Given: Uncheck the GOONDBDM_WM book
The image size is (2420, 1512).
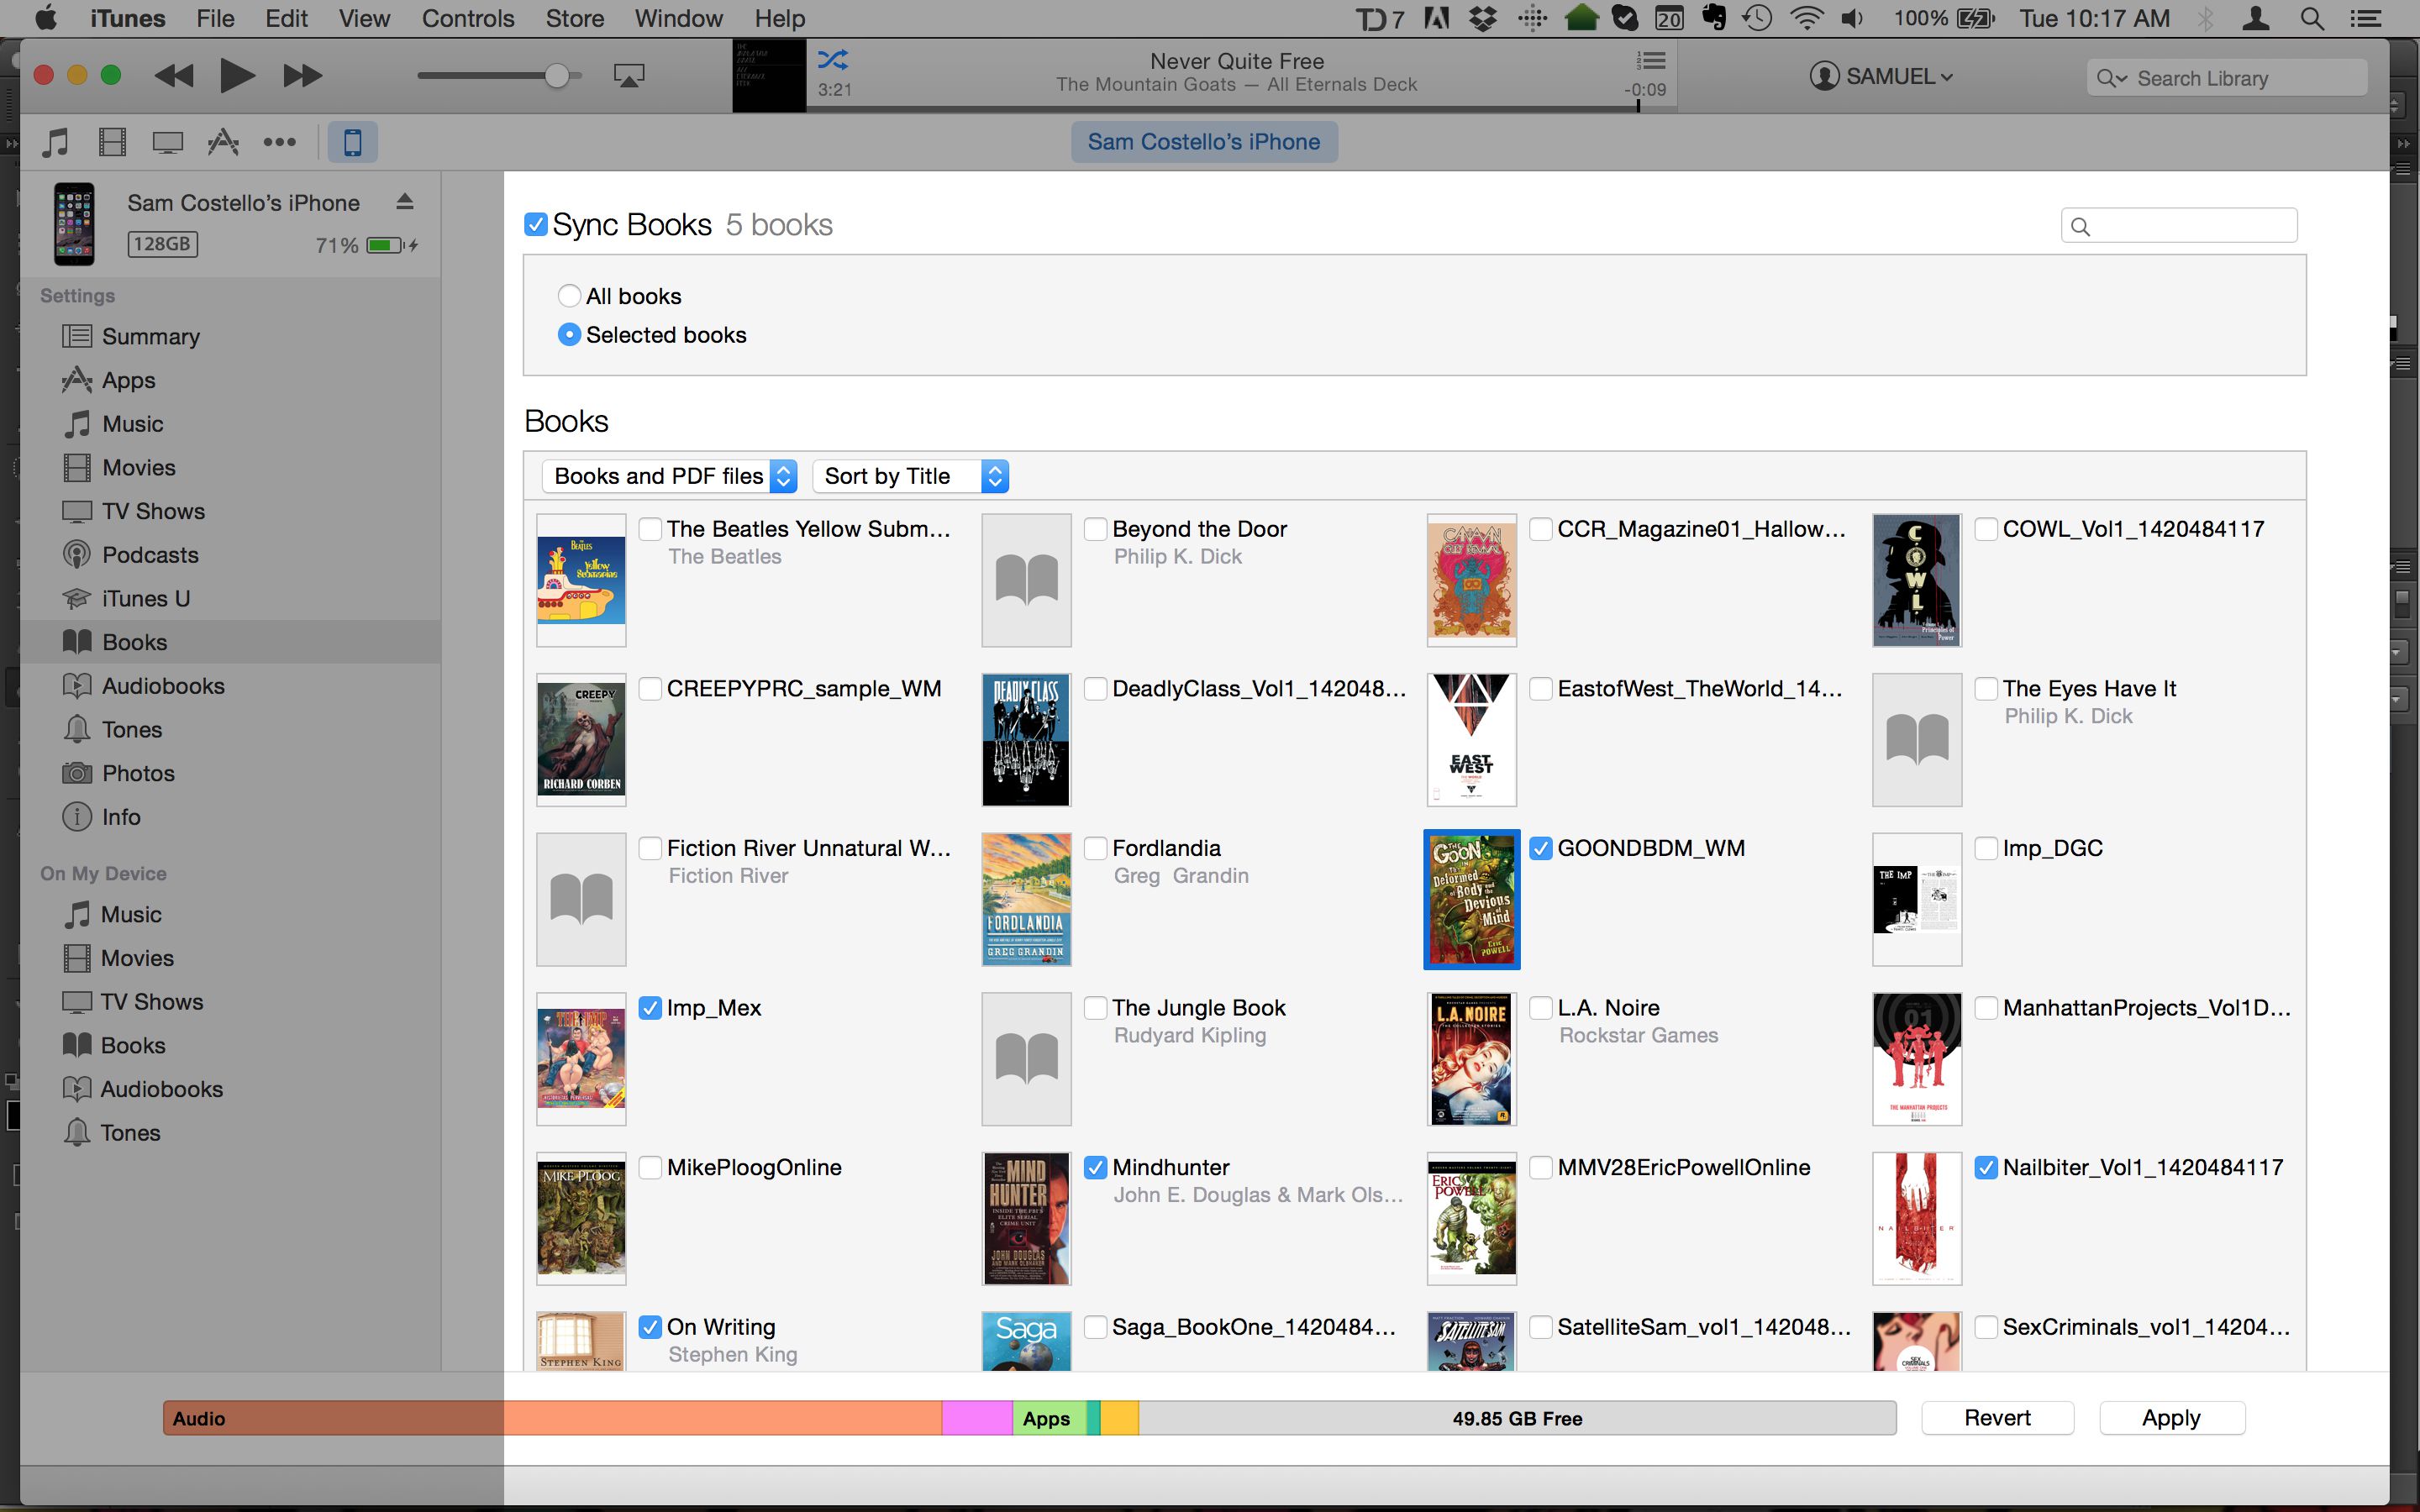Looking at the screenshot, I should coord(1541,848).
